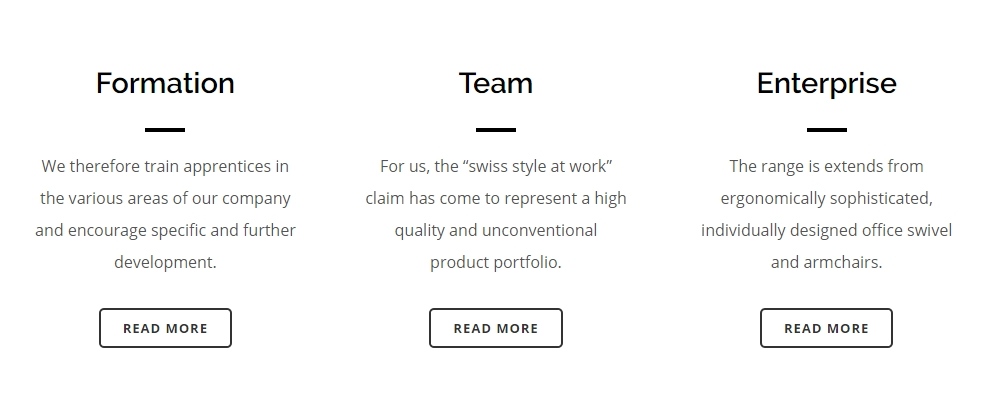Open Read More for the Team section

tap(496, 328)
